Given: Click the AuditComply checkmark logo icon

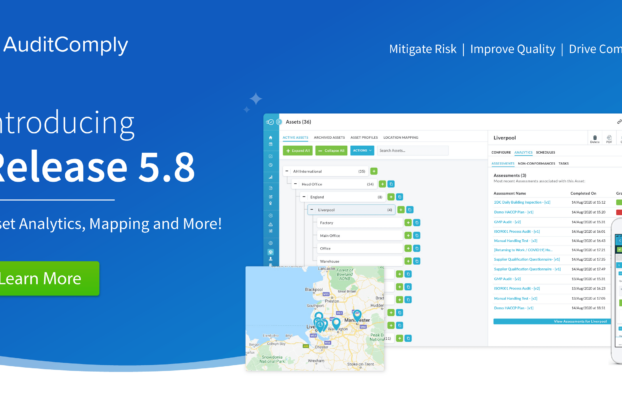Looking at the screenshot, I should pyautogui.click(x=270, y=122).
